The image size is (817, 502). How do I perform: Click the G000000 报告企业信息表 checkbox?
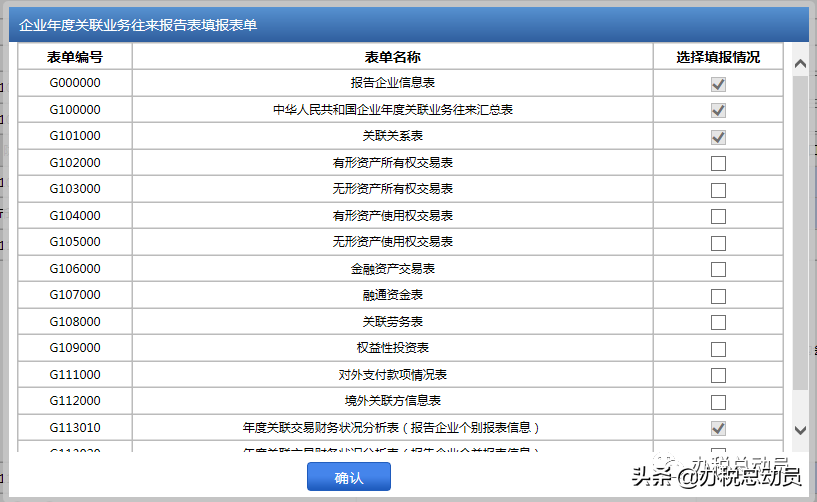coord(718,84)
